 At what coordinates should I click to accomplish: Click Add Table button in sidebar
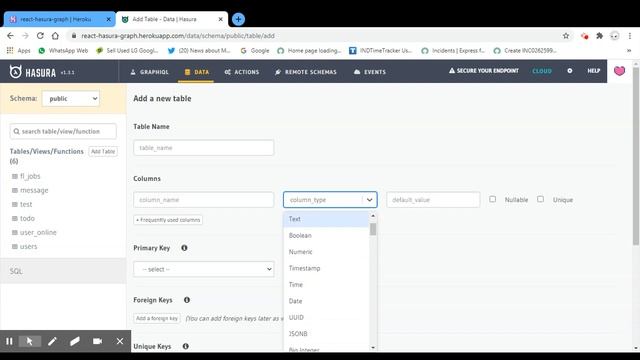[103, 151]
